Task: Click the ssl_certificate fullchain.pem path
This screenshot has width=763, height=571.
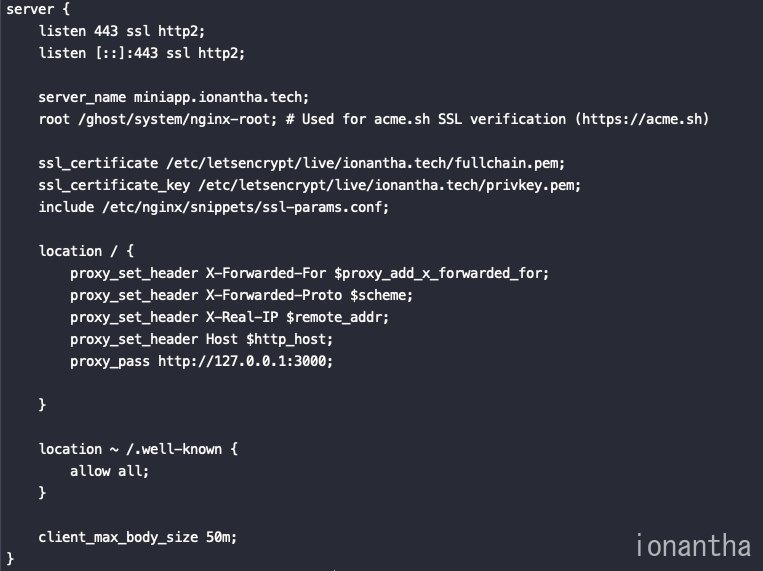Action: click(x=365, y=163)
